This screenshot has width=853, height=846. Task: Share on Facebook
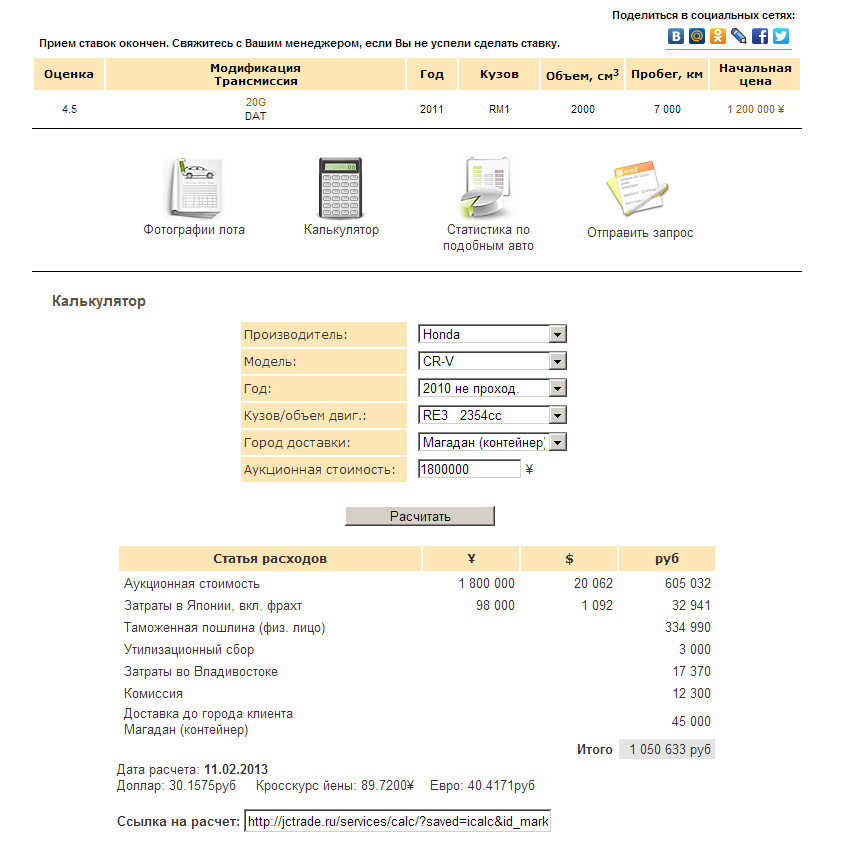pyautogui.click(x=760, y=36)
